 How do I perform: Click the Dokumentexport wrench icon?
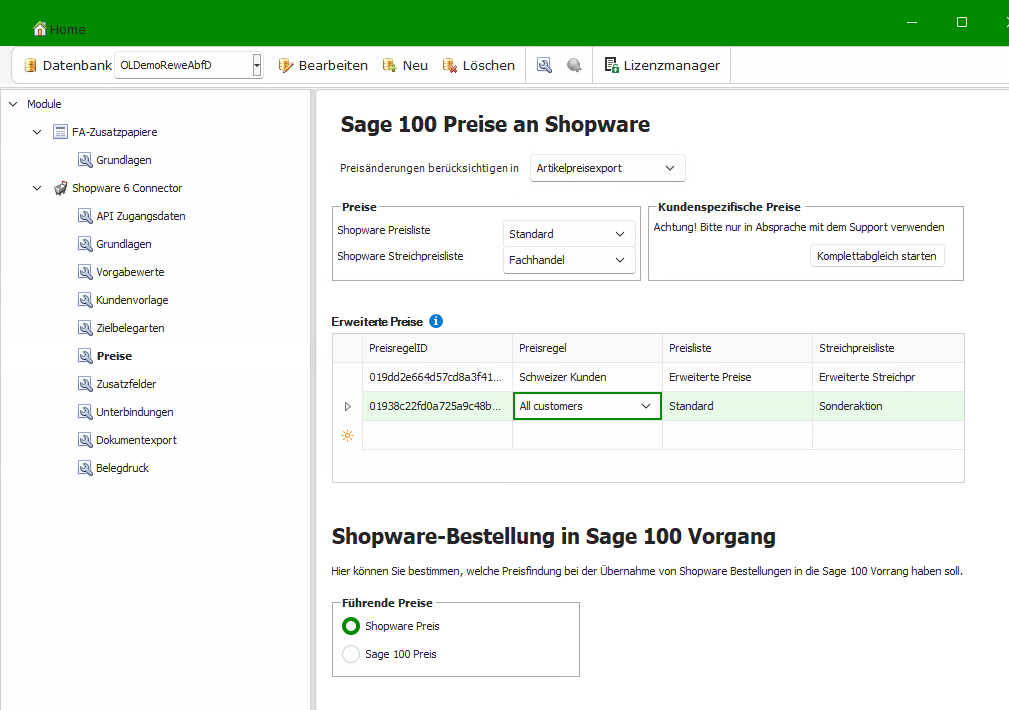click(x=85, y=440)
